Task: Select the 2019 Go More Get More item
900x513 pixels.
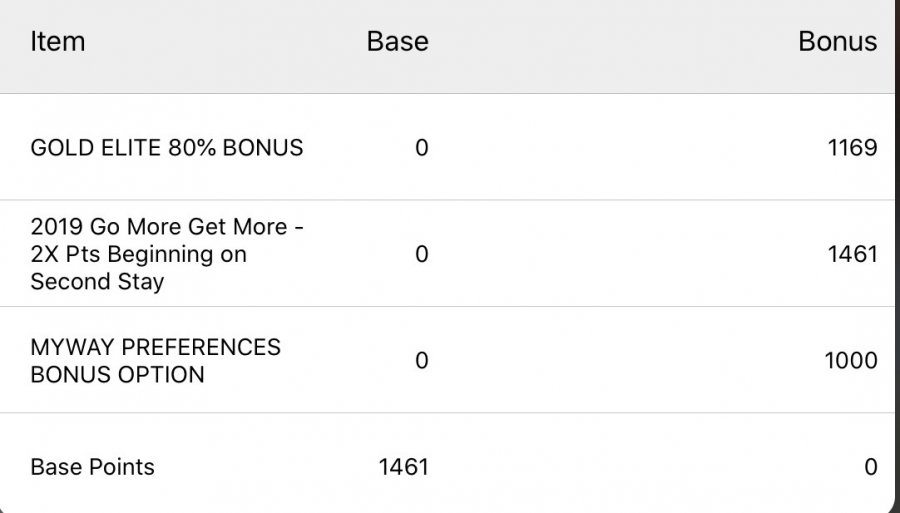Action: 167,254
